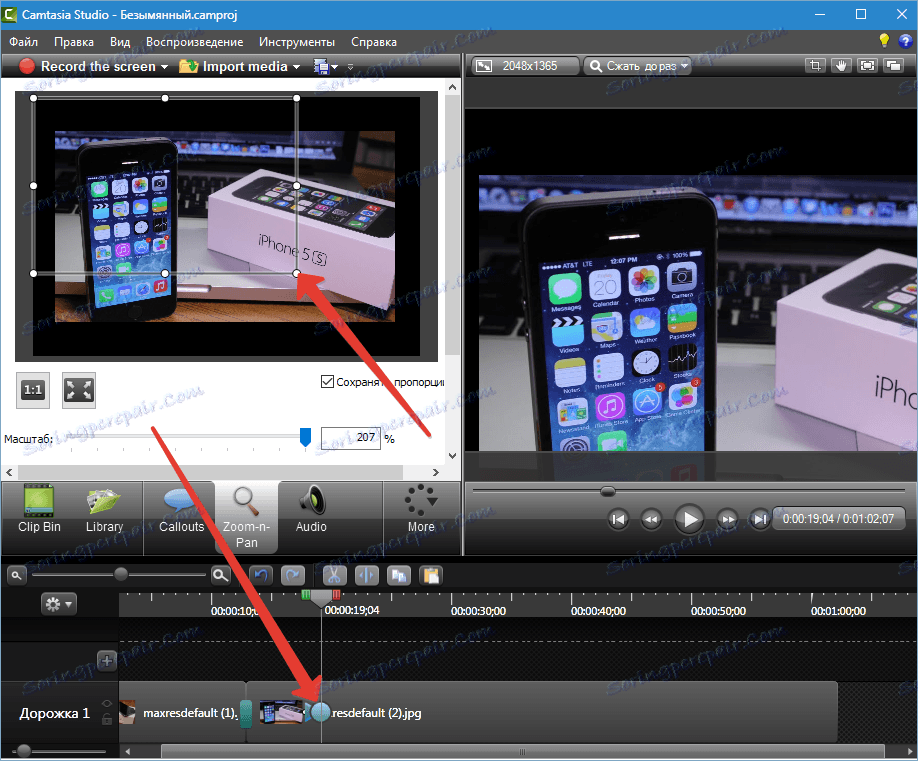Image resolution: width=918 pixels, height=761 pixels.
Task: Open the Сжать до раз zoom dropdown
Action: [638, 66]
